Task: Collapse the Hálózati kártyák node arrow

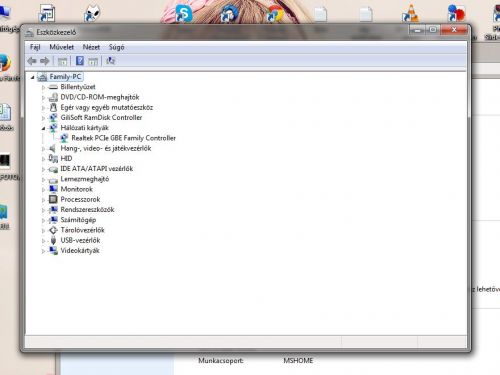Action: (x=43, y=128)
